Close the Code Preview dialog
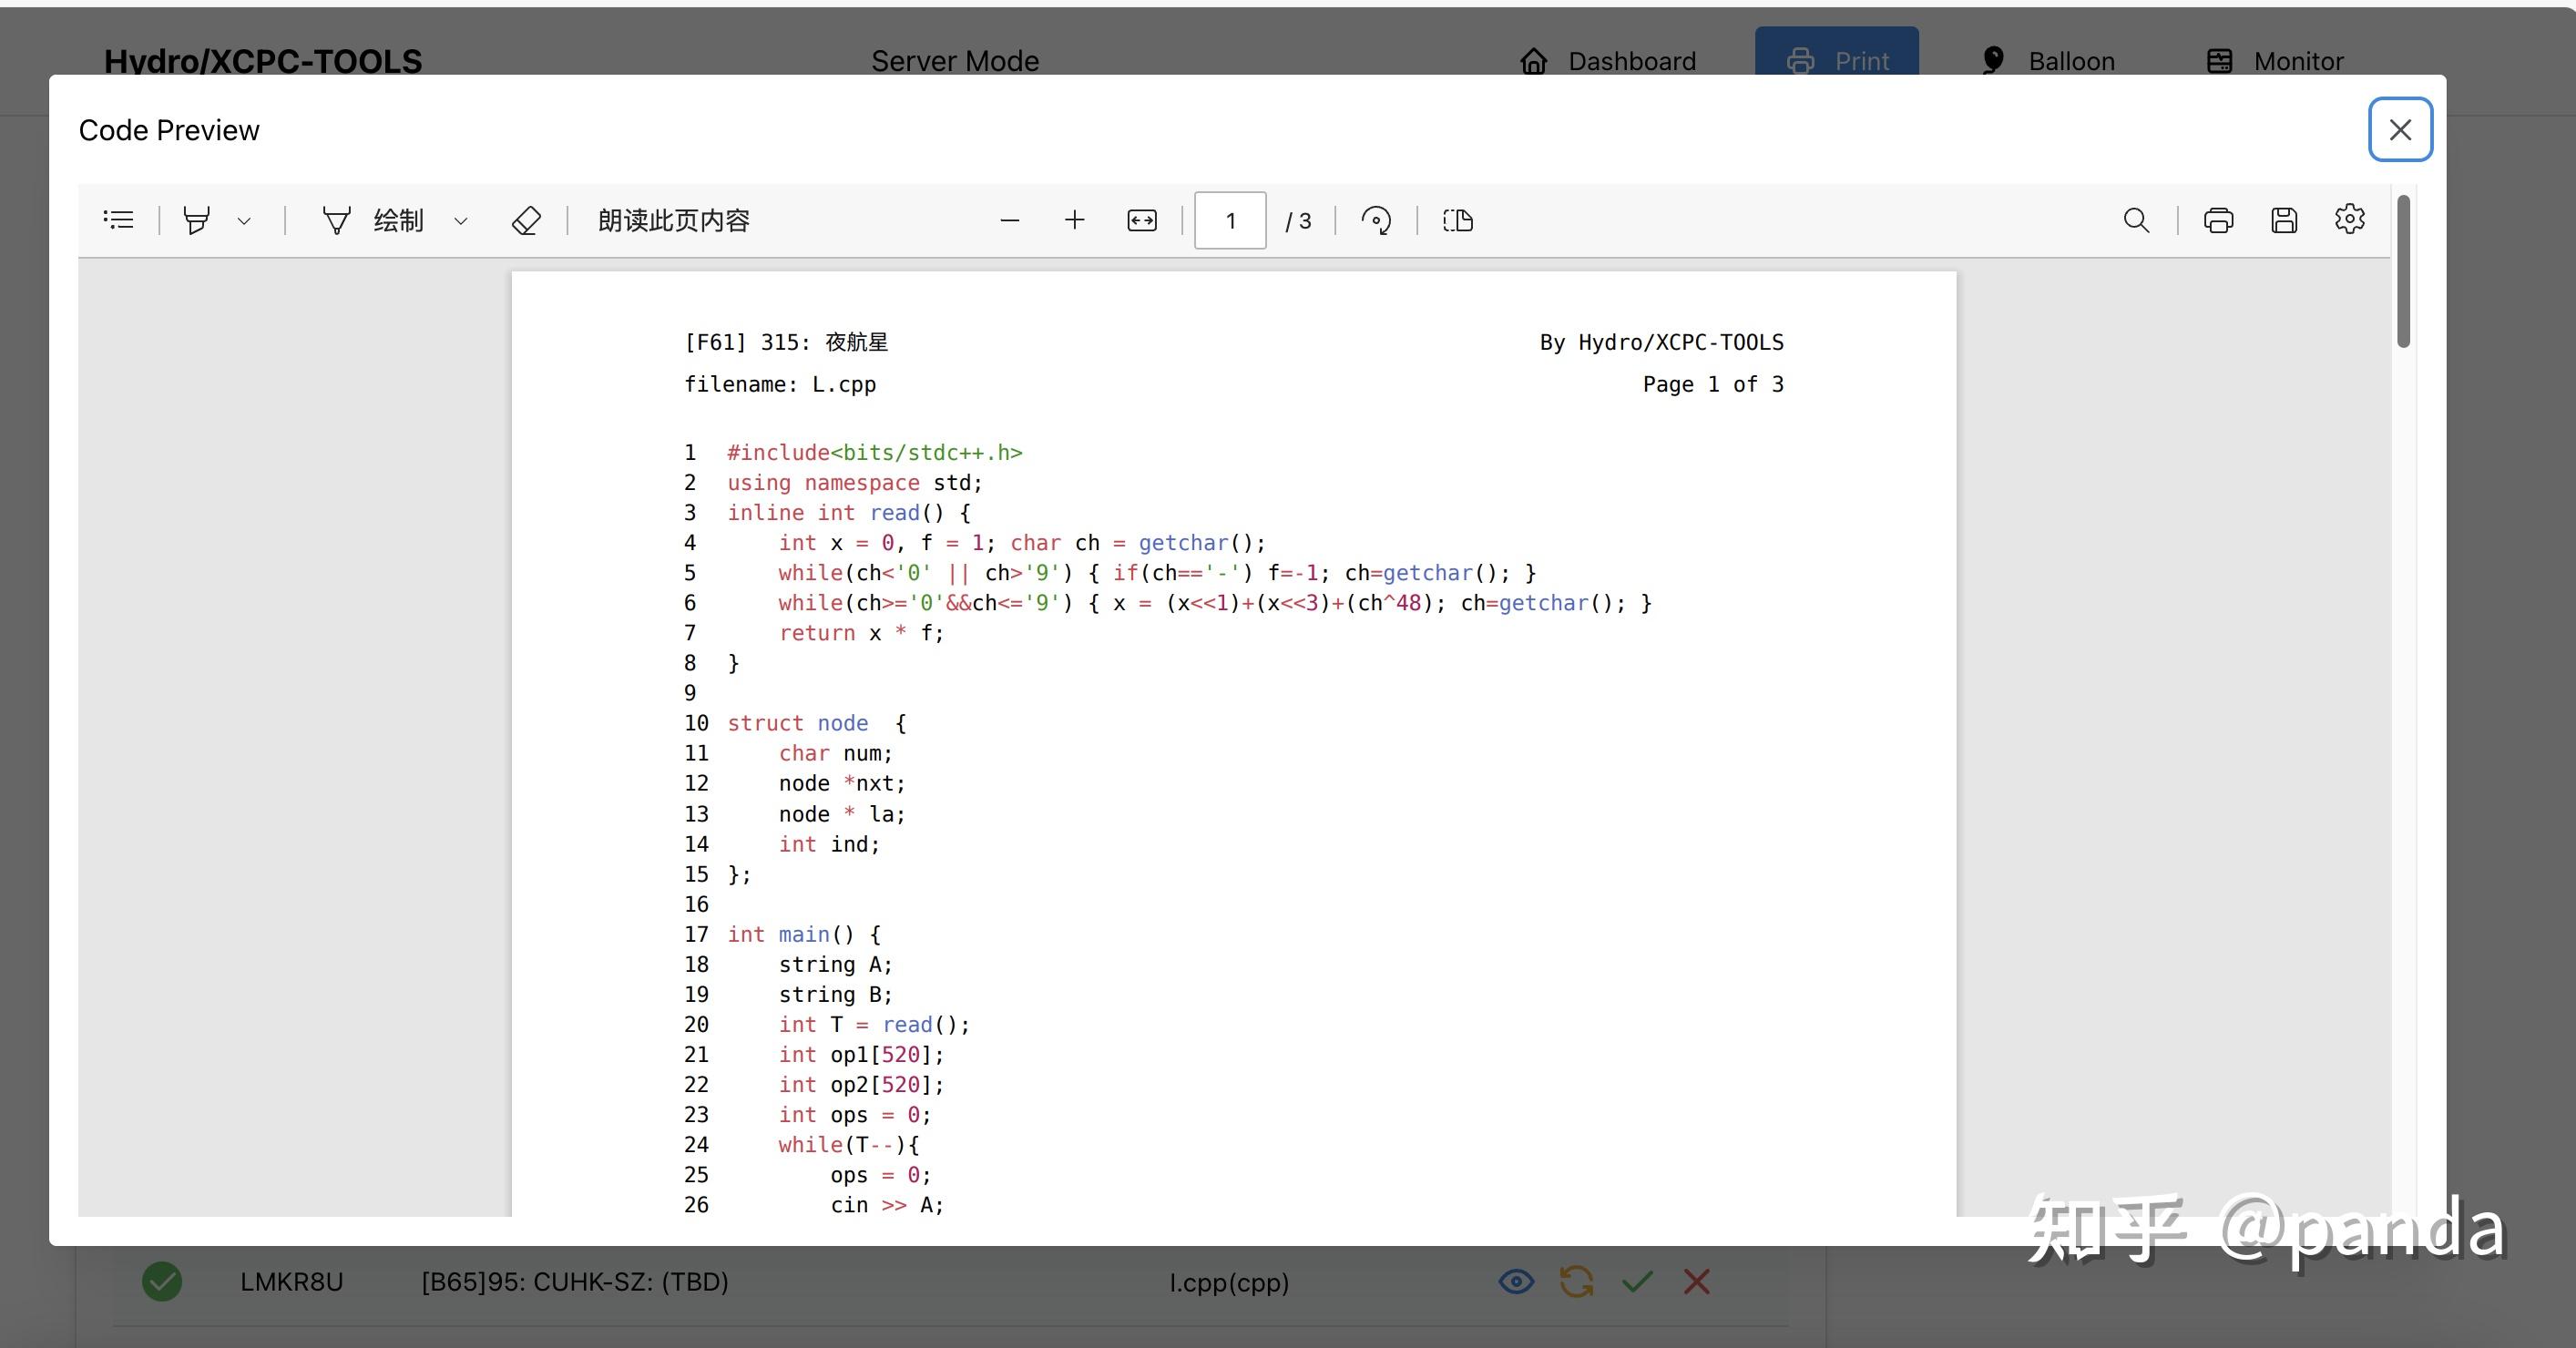 [2400, 129]
